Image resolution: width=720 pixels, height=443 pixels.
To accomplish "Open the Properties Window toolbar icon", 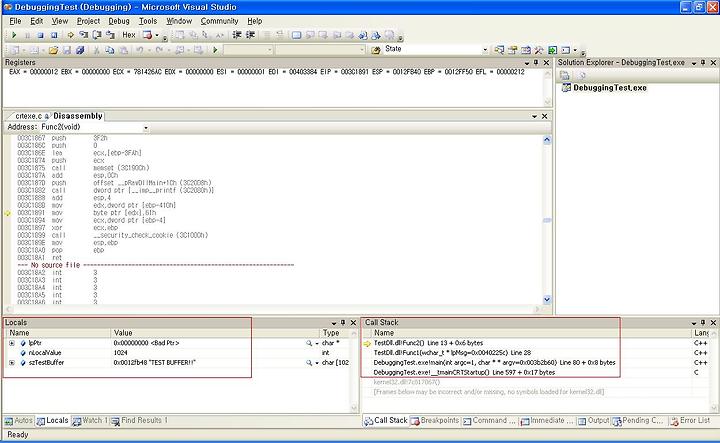I will [512, 50].
